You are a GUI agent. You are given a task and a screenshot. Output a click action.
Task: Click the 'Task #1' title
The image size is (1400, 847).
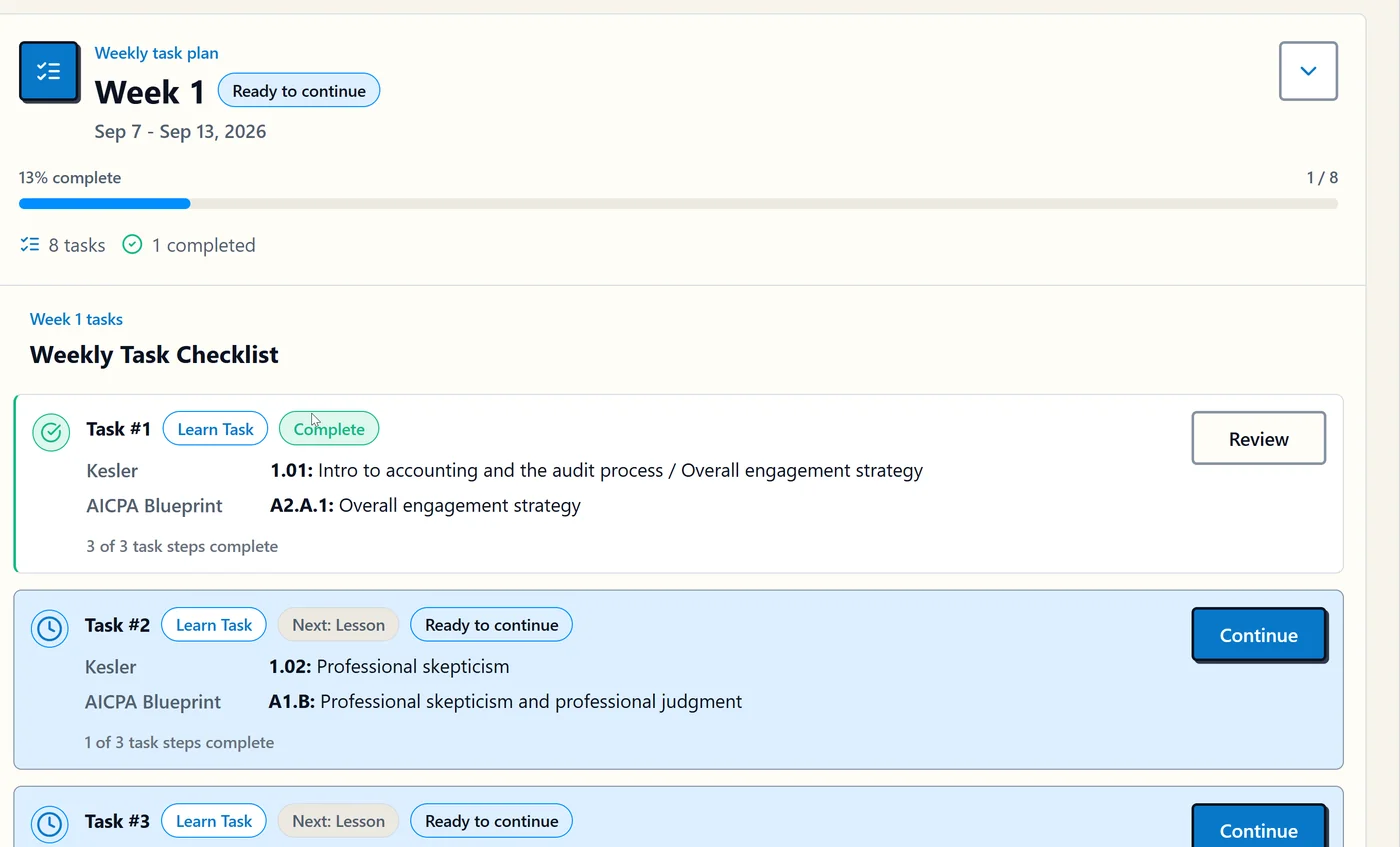(x=118, y=429)
